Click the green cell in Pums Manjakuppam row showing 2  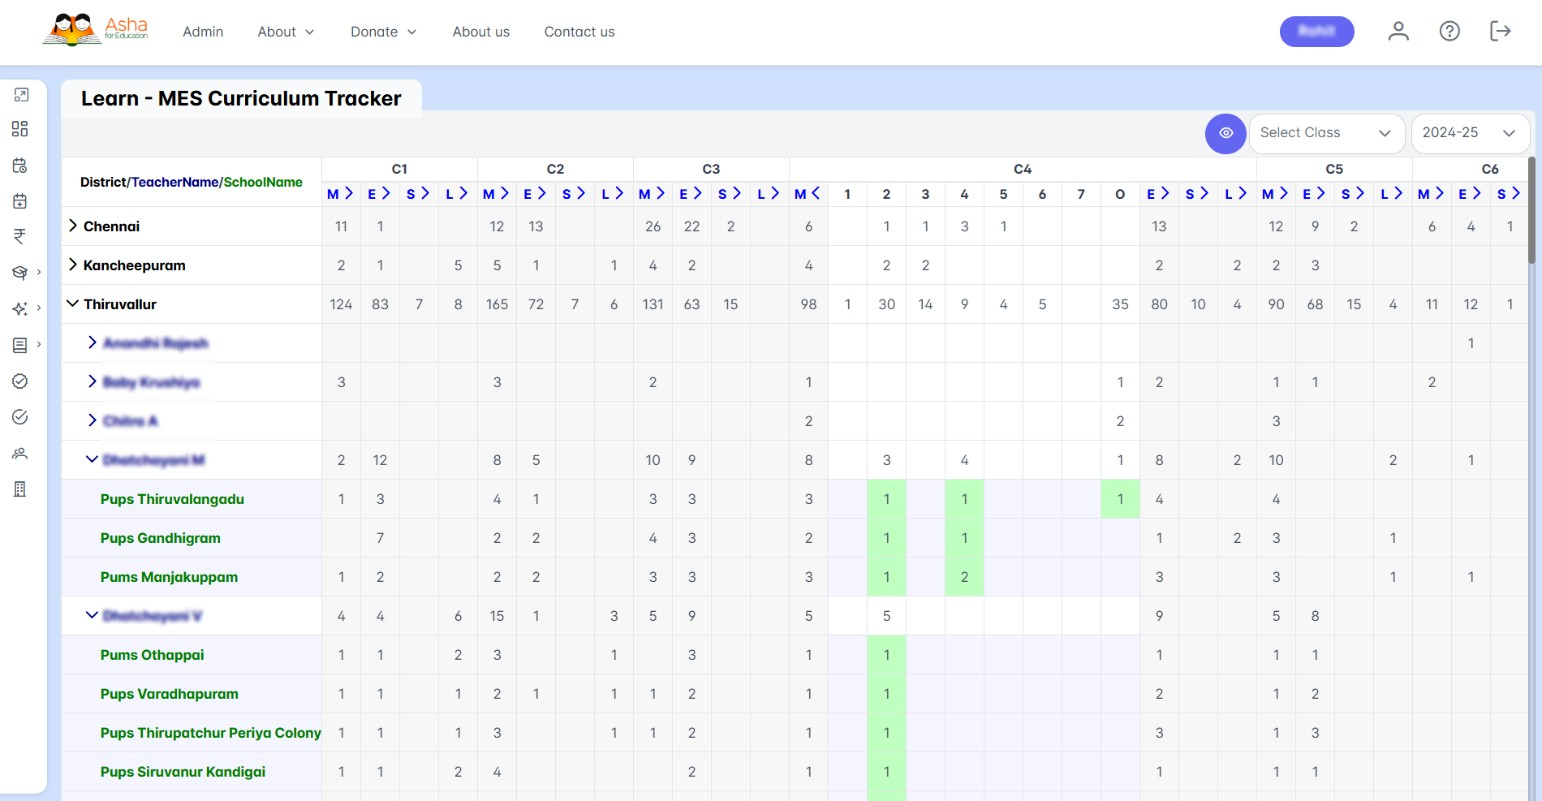[x=964, y=577]
